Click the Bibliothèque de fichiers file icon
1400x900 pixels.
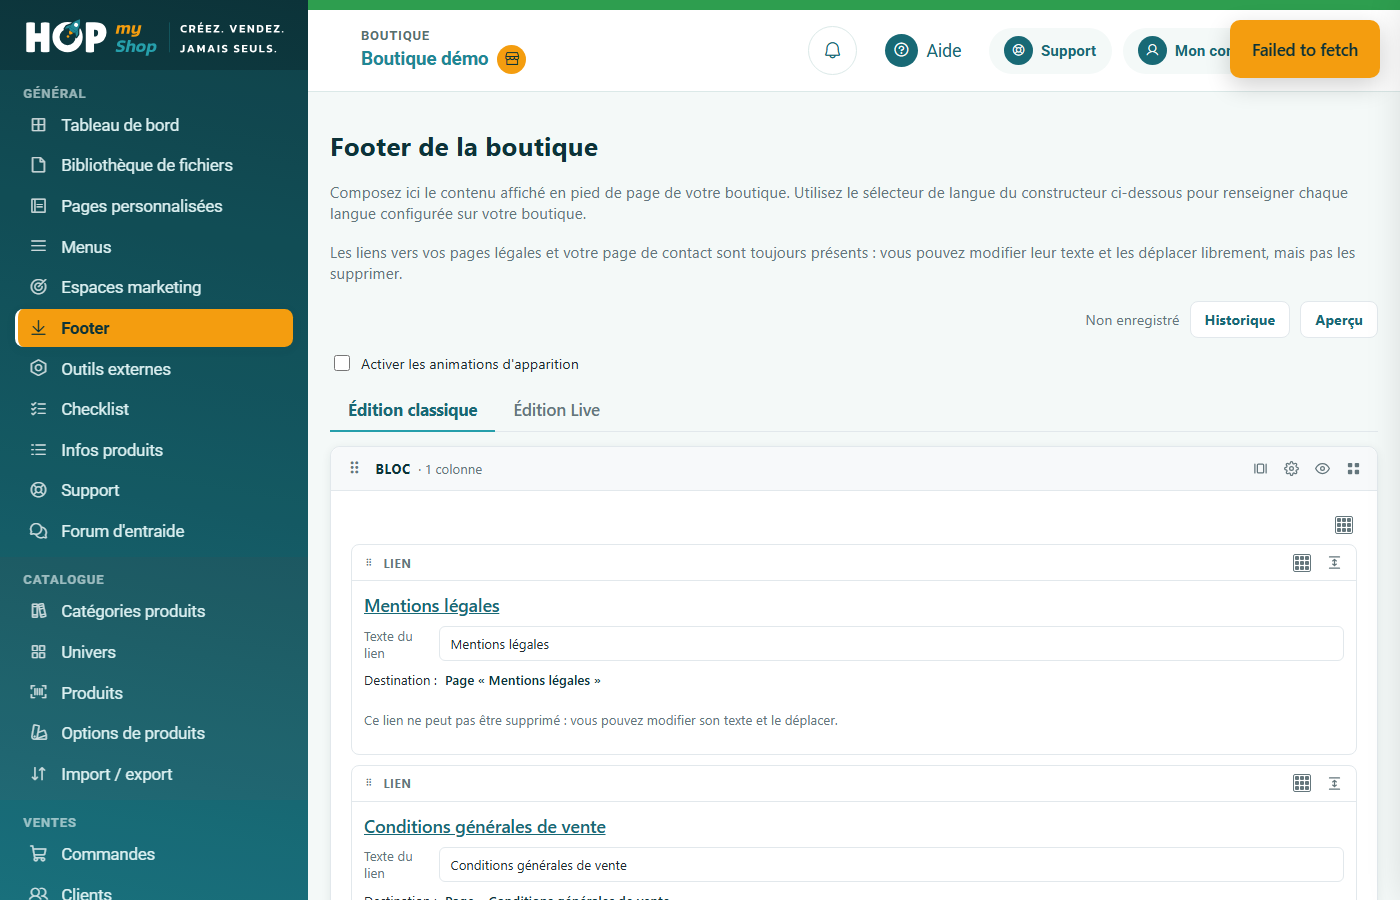pyautogui.click(x=39, y=165)
